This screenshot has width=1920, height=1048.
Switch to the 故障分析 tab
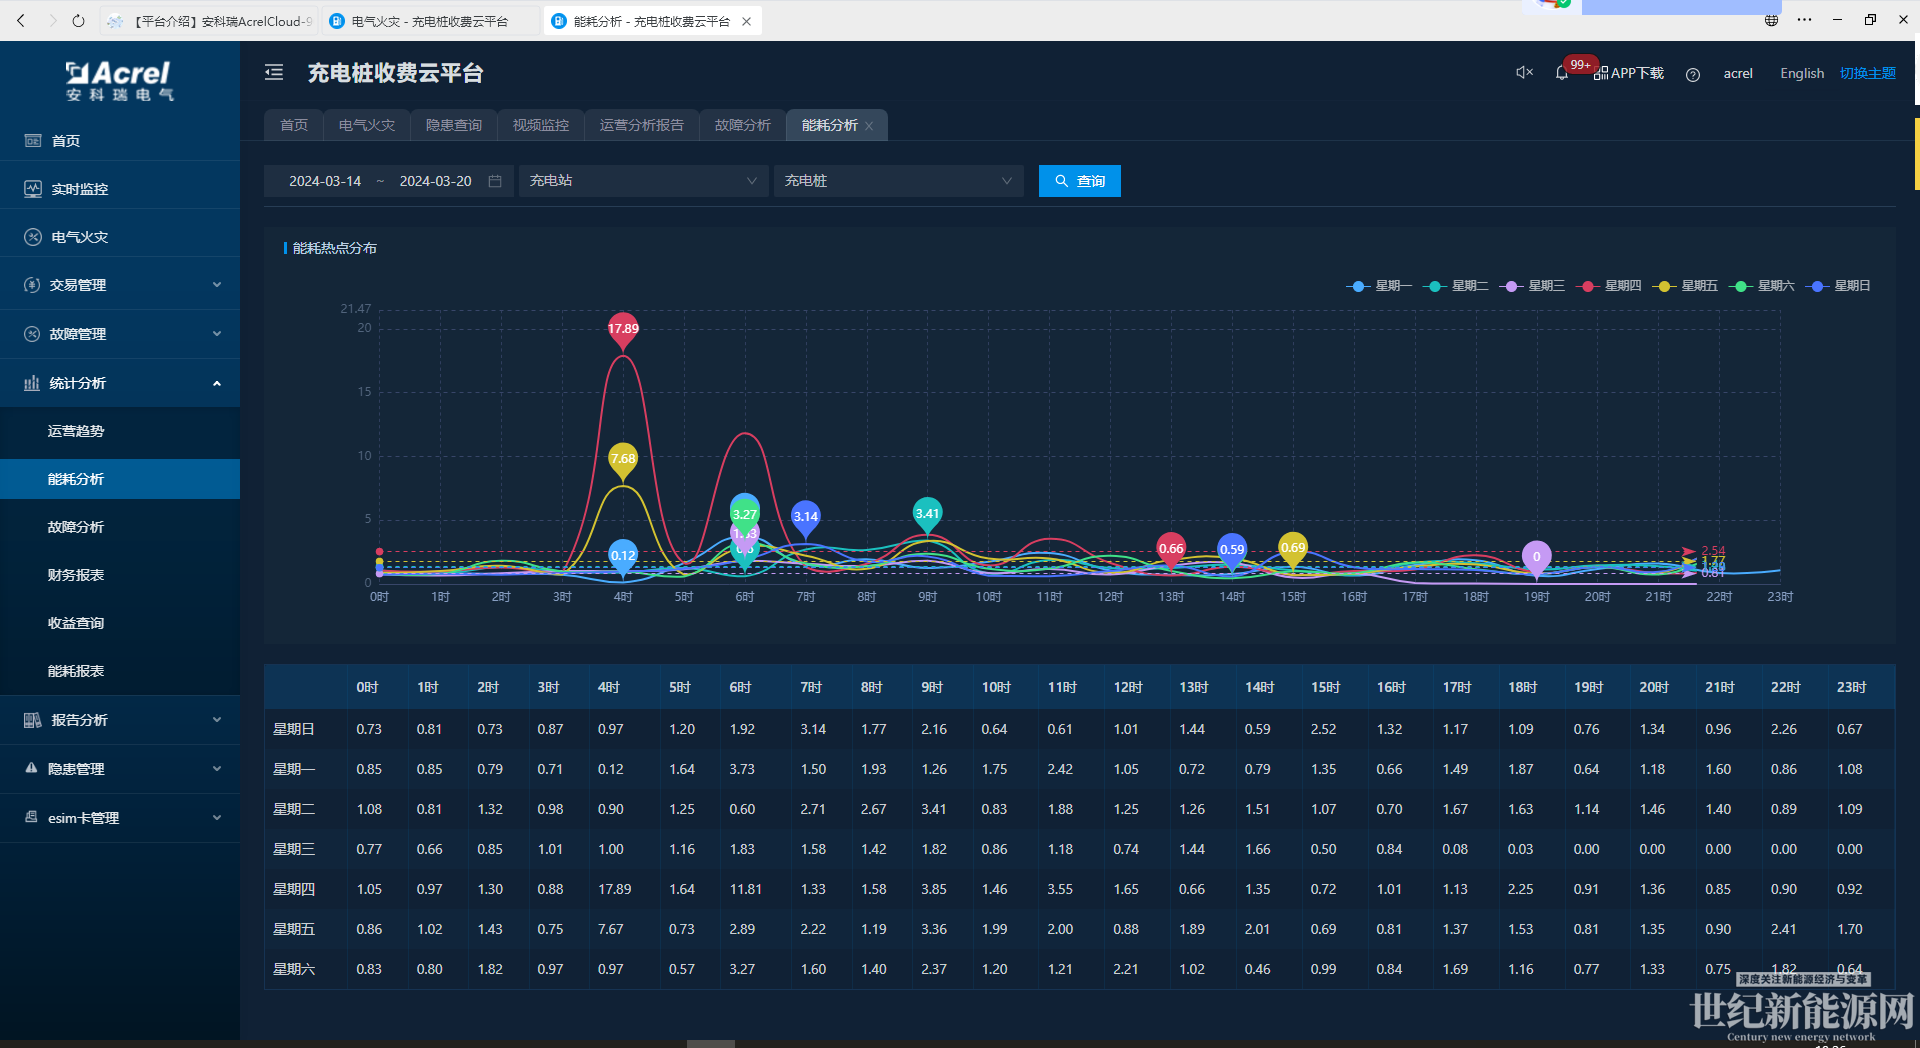[742, 125]
